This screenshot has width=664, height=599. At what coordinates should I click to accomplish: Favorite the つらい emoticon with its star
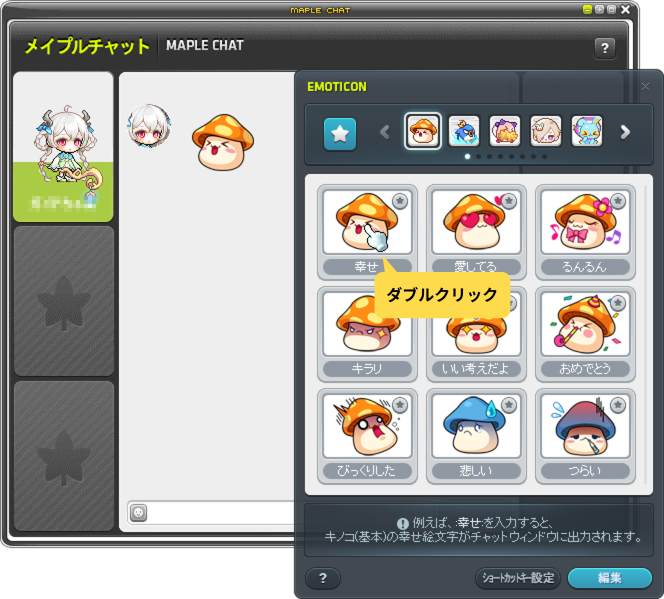tap(618, 405)
